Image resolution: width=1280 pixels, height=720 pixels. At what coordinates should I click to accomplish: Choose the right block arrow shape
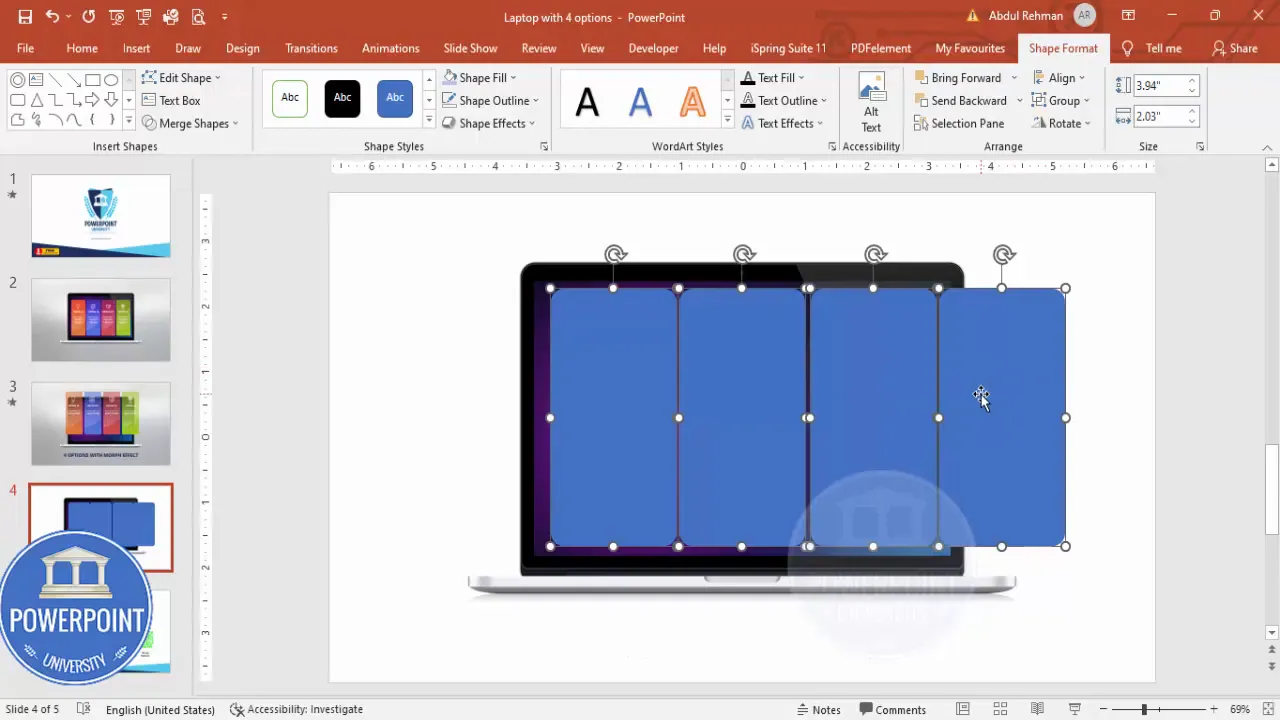pos(92,100)
